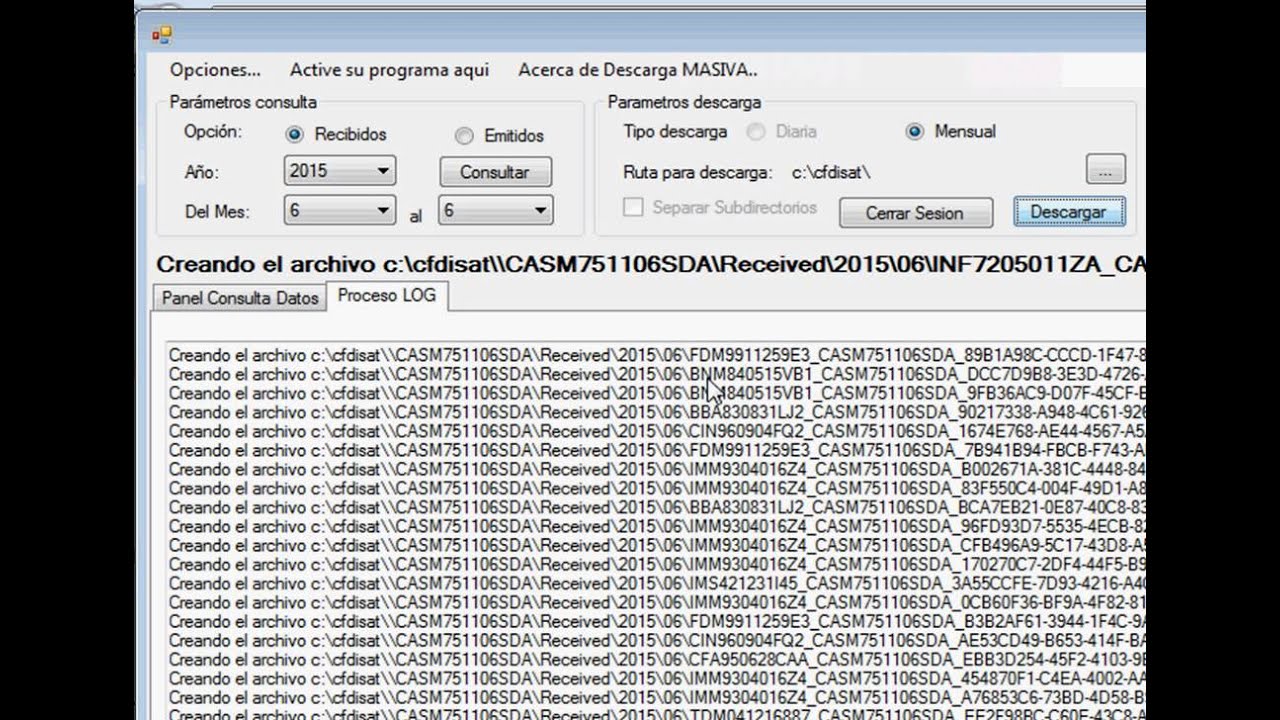The image size is (1280, 720).
Task: Click the Ruta para descarga label
Action: click(x=698, y=172)
